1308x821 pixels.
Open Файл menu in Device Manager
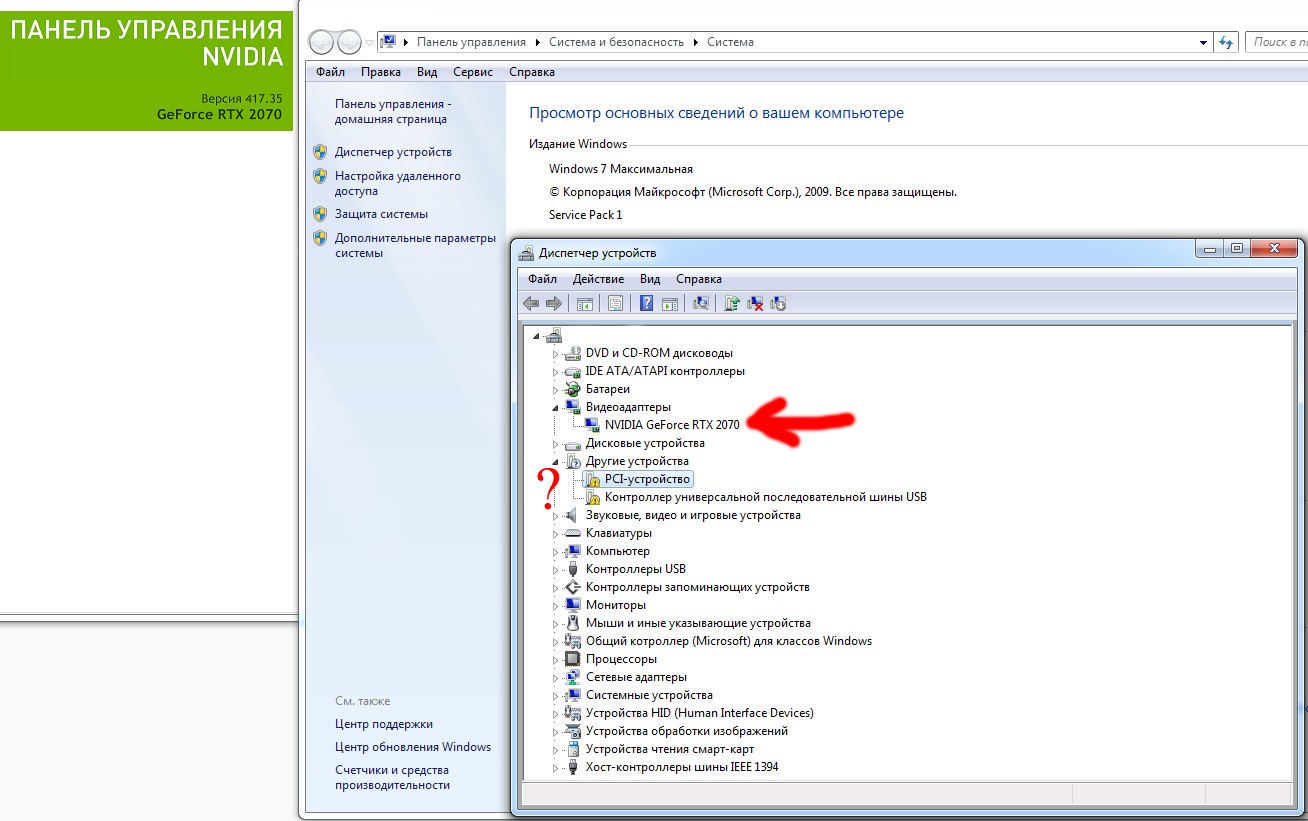[x=543, y=279]
